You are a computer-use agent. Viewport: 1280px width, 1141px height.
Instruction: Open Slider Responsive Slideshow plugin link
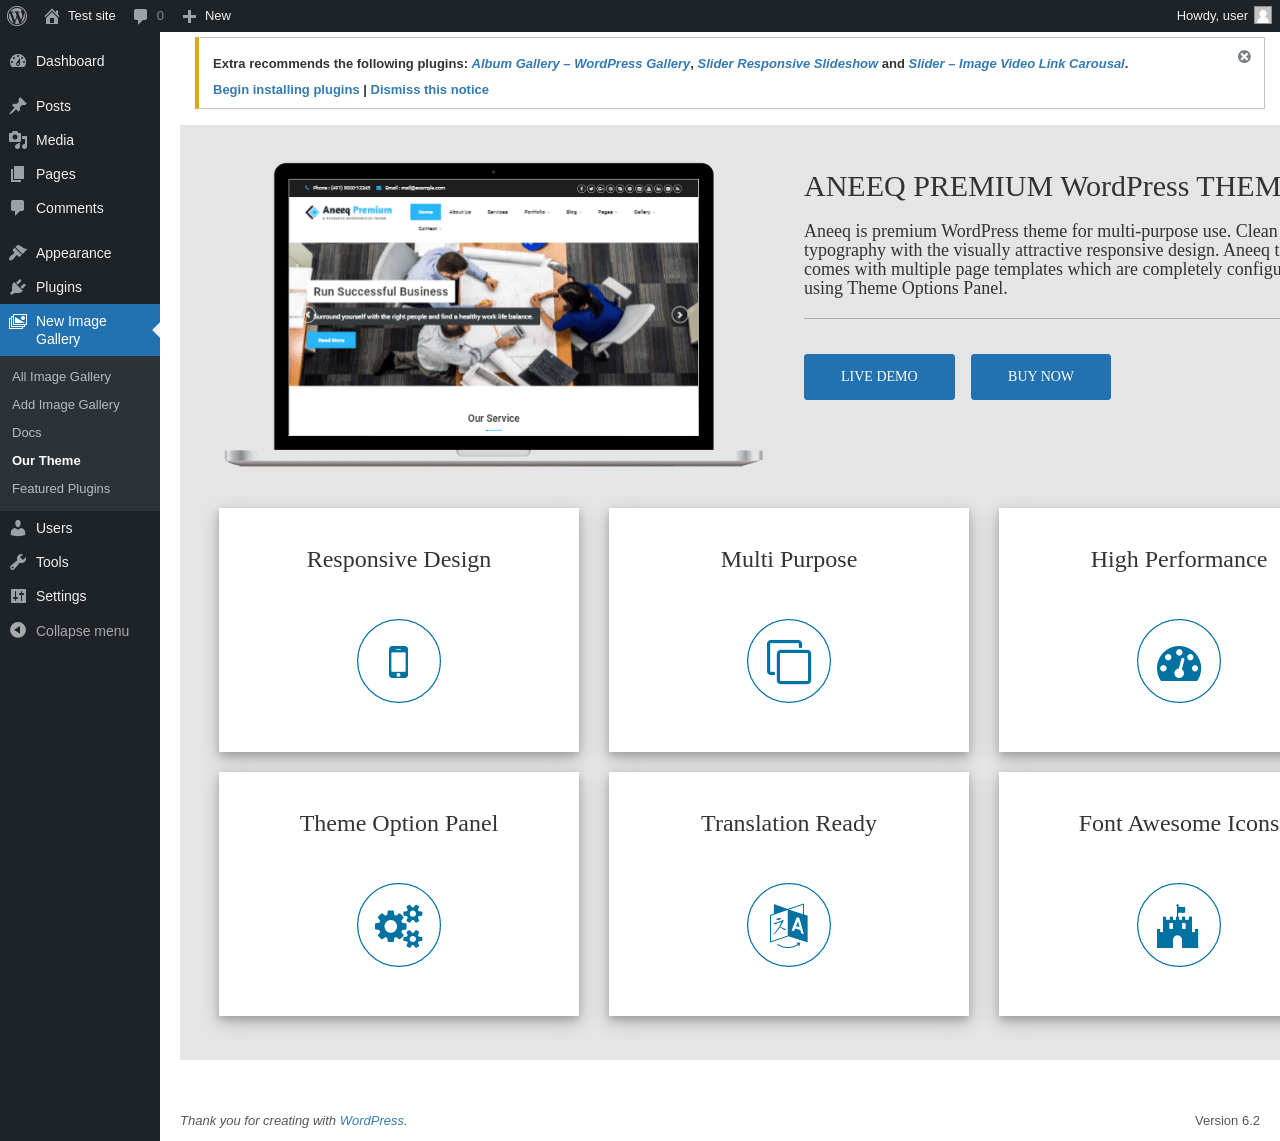(788, 64)
